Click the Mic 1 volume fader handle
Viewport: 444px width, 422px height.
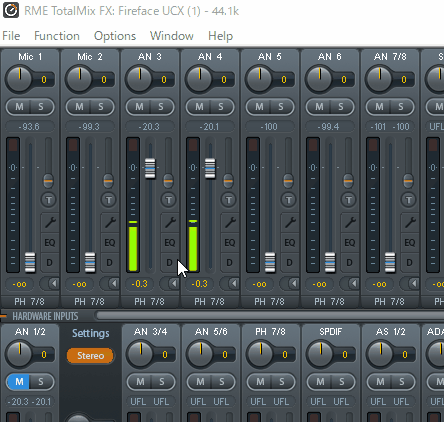click(x=30, y=262)
